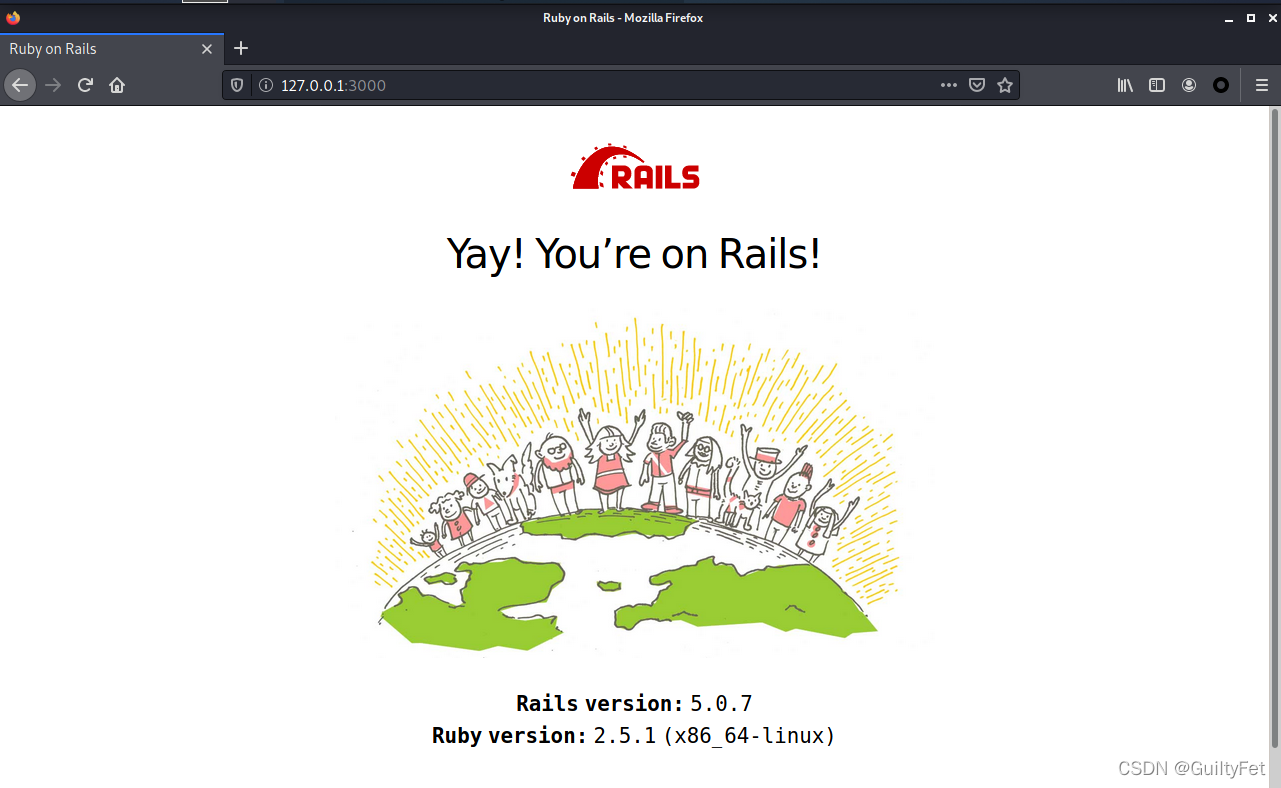Click the round black extension icon
The image size is (1281, 788).
[1221, 85]
